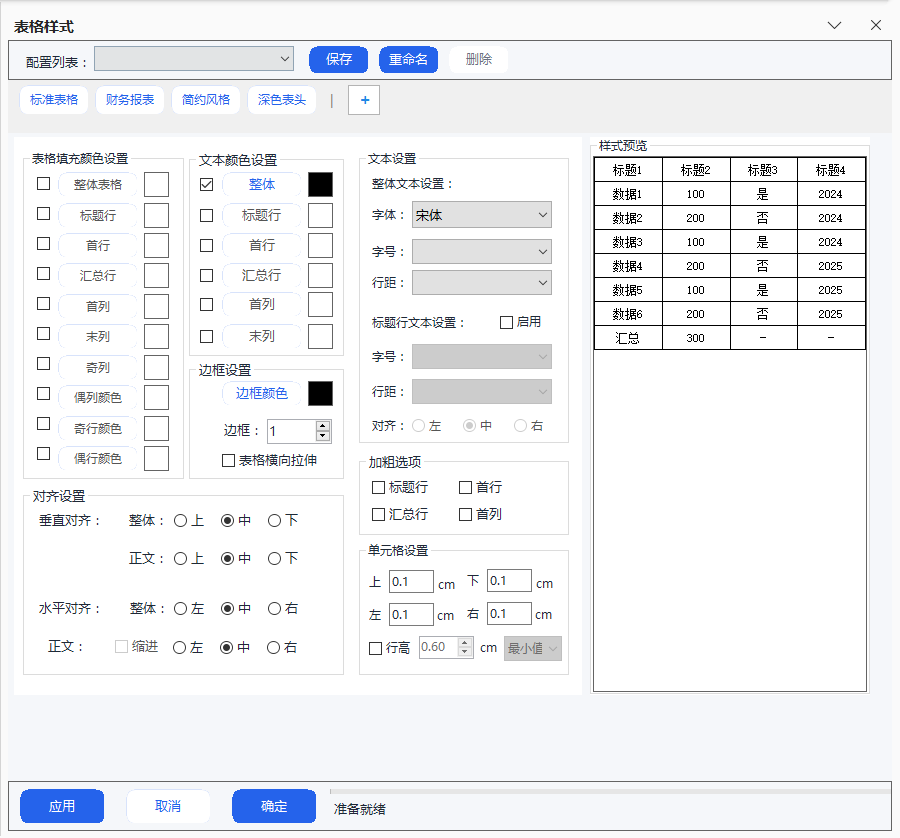
Task: Toggle 首行 text color checkbox
Action: coord(206,245)
